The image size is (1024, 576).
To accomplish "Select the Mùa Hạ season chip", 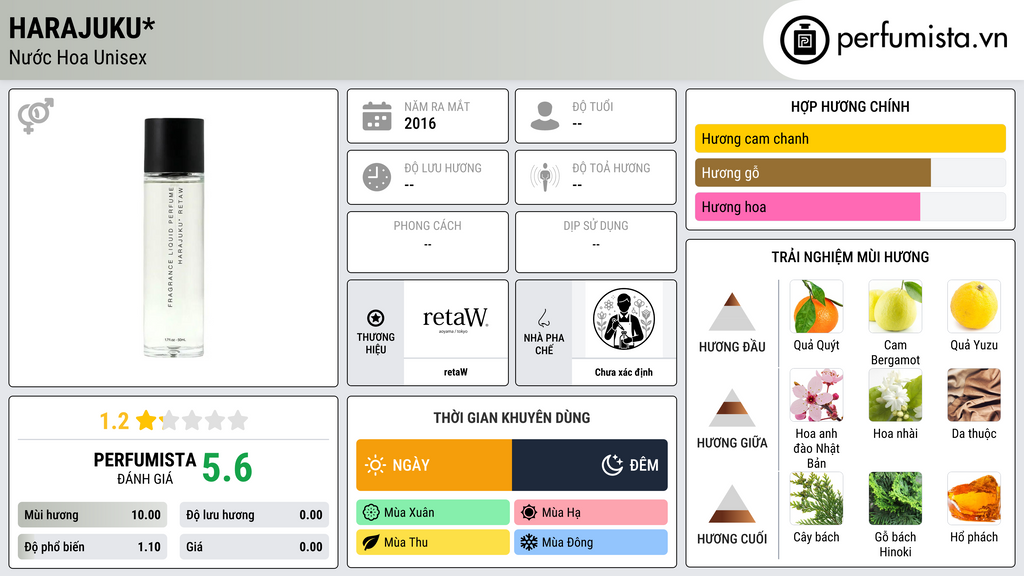I will point(591,513).
